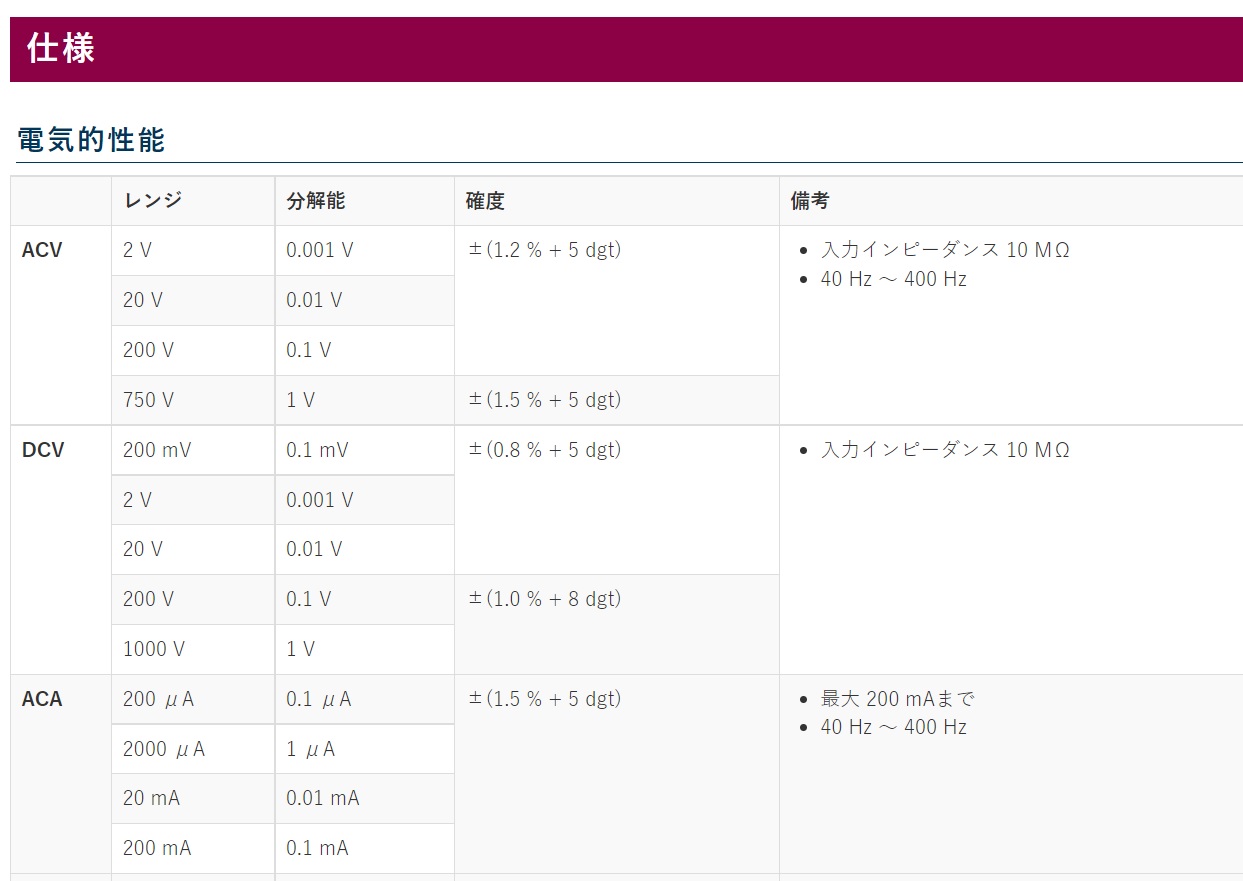Viewport: 1243px width, 881px height.
Task: Select the DCV row label
Action: click(43, 451)
